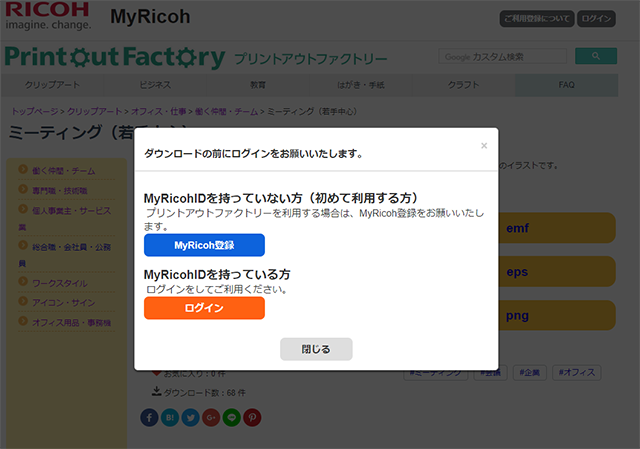The height and width of the screenshot is (449, 640).
Task: Click the MyRicoh site title
Action: 150,17
